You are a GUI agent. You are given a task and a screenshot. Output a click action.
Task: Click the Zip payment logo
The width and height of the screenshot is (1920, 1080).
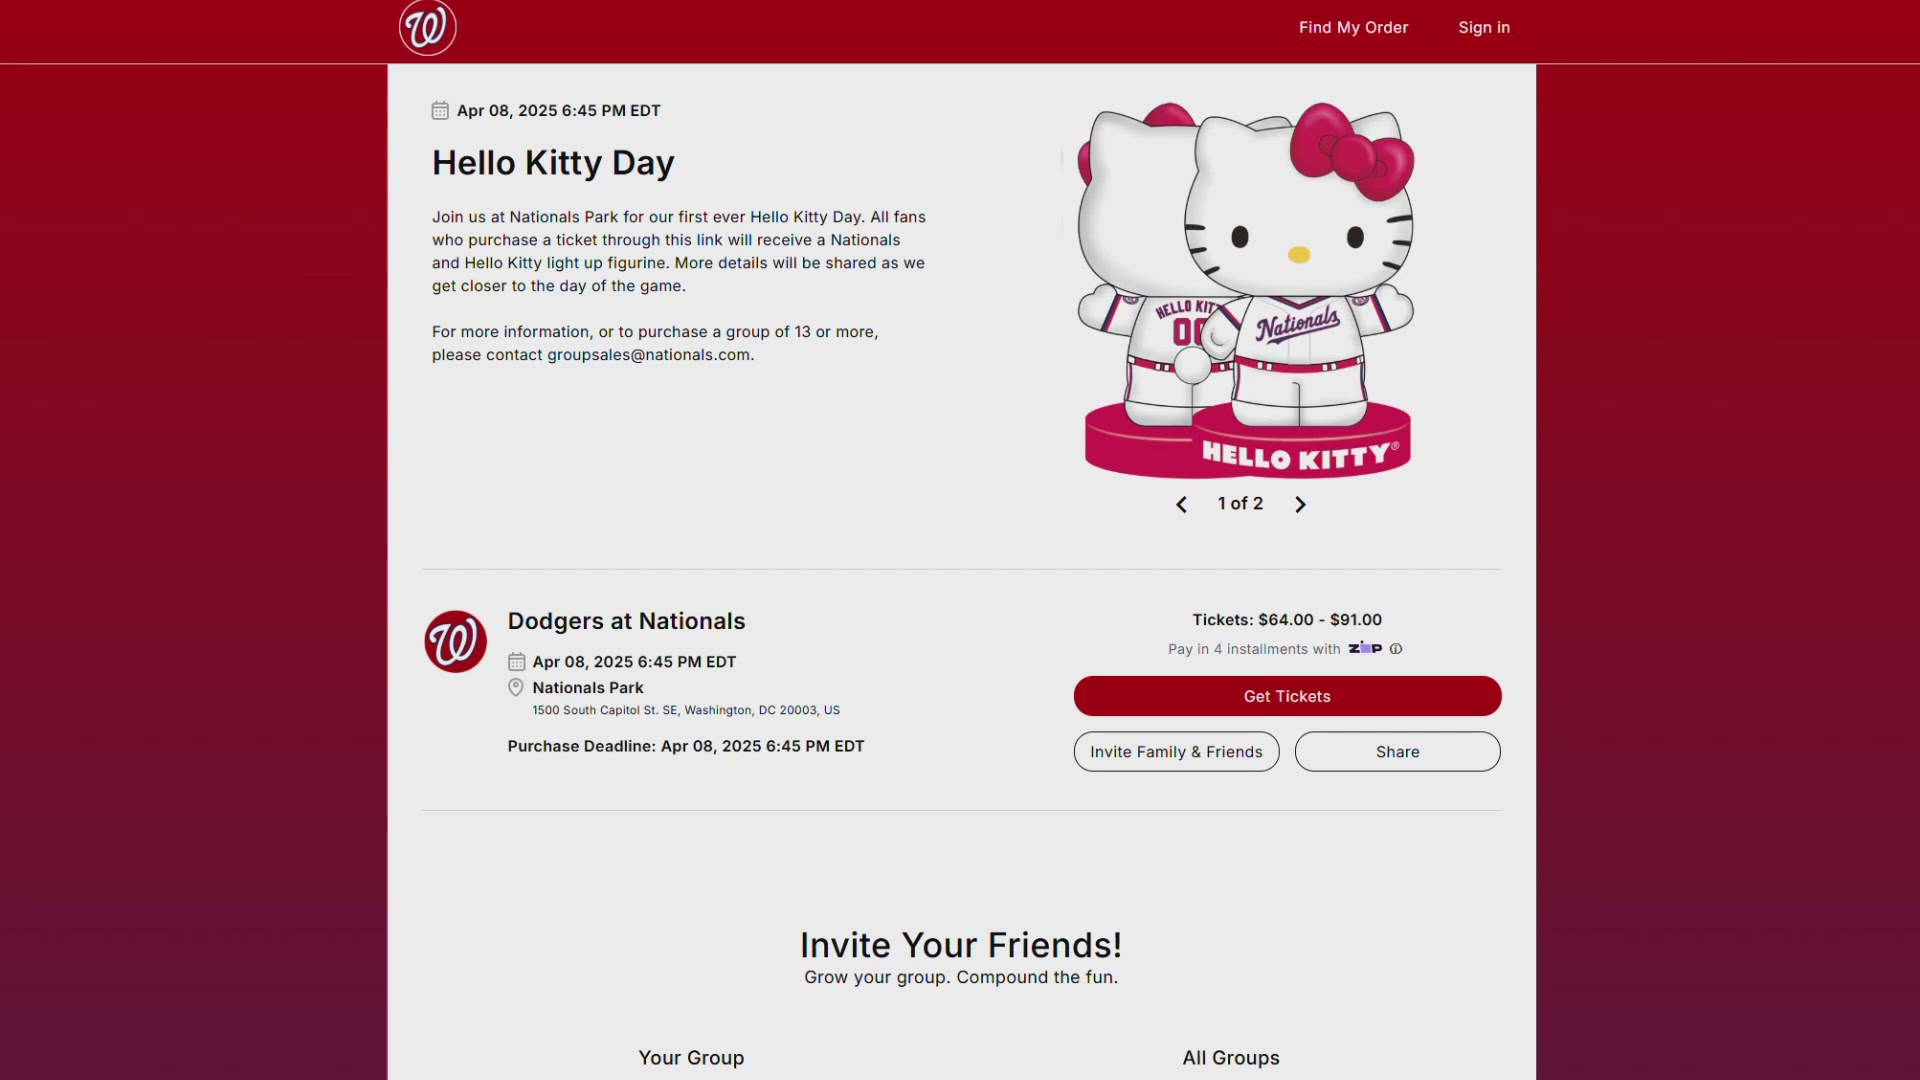tap(1365, 648)
